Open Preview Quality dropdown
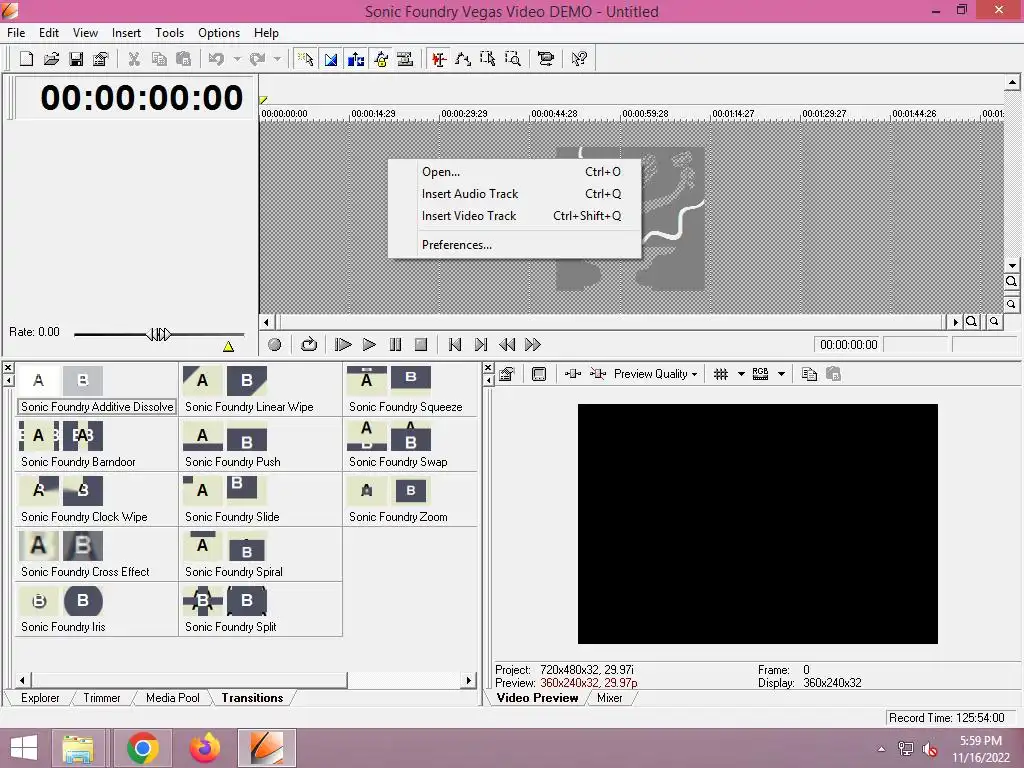Viewport: 1024px width, 768px height. click(656, 374)
